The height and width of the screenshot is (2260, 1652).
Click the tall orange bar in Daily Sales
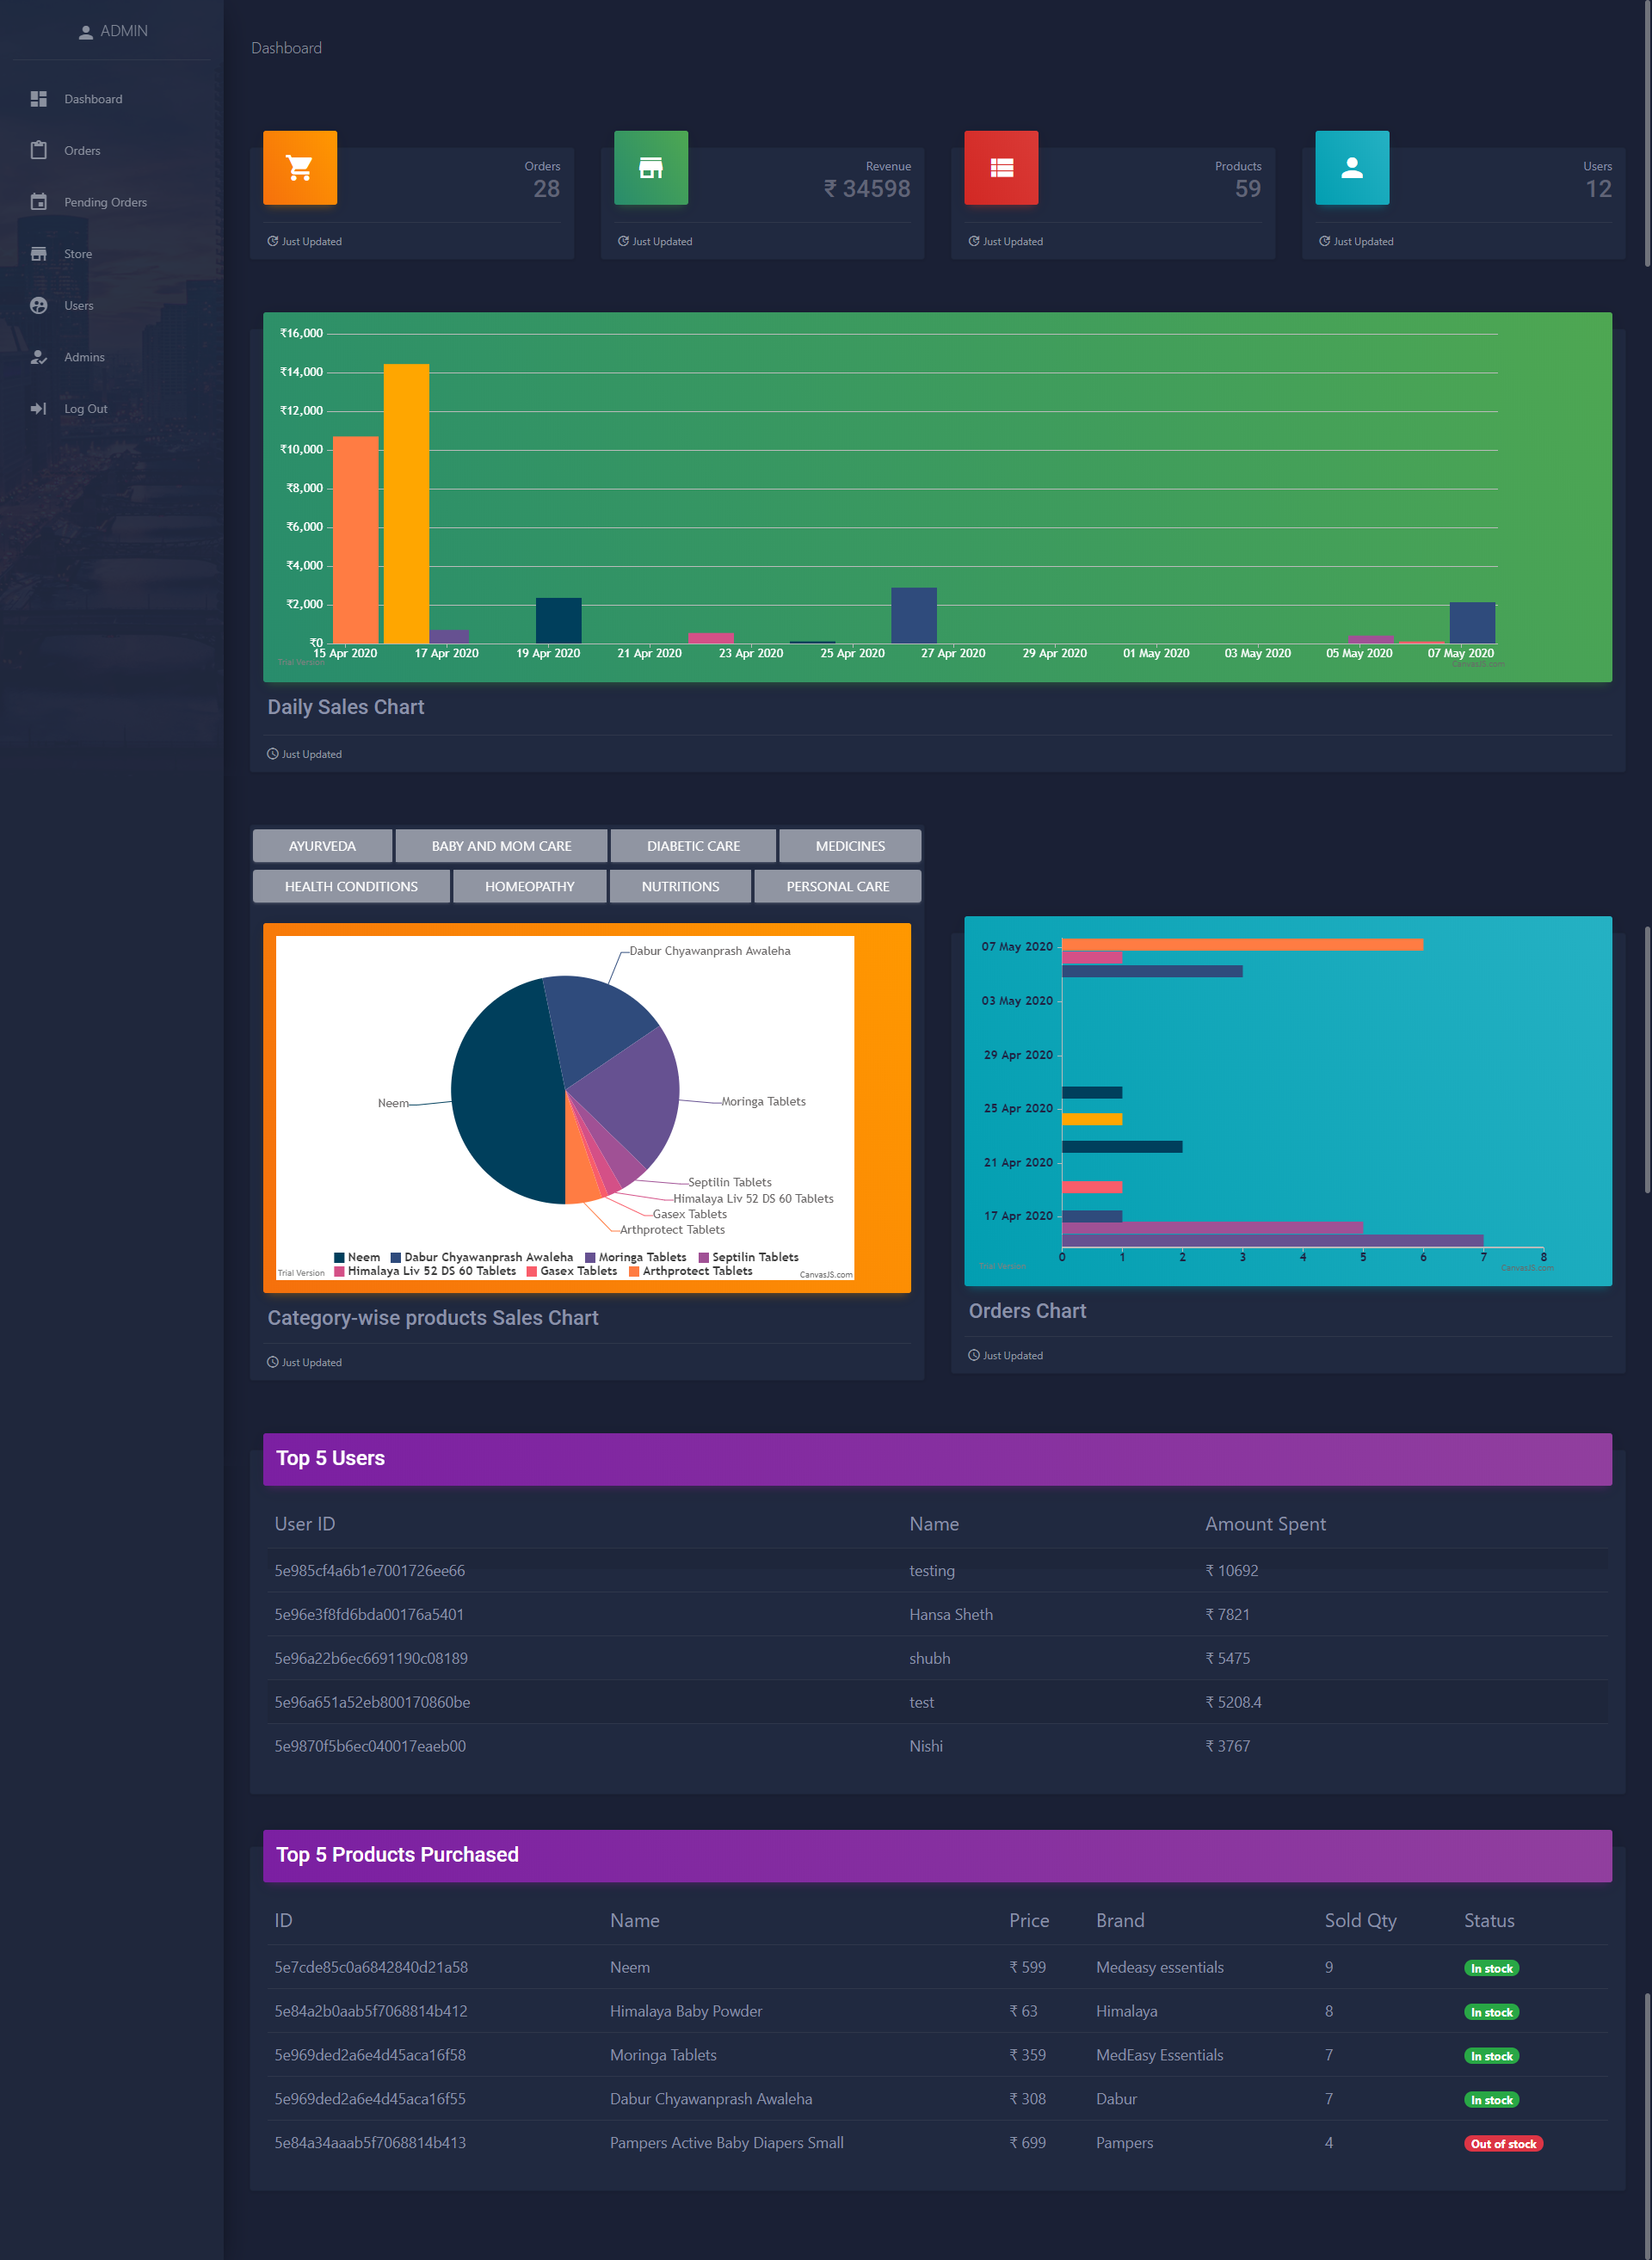[x=355, y=540]
